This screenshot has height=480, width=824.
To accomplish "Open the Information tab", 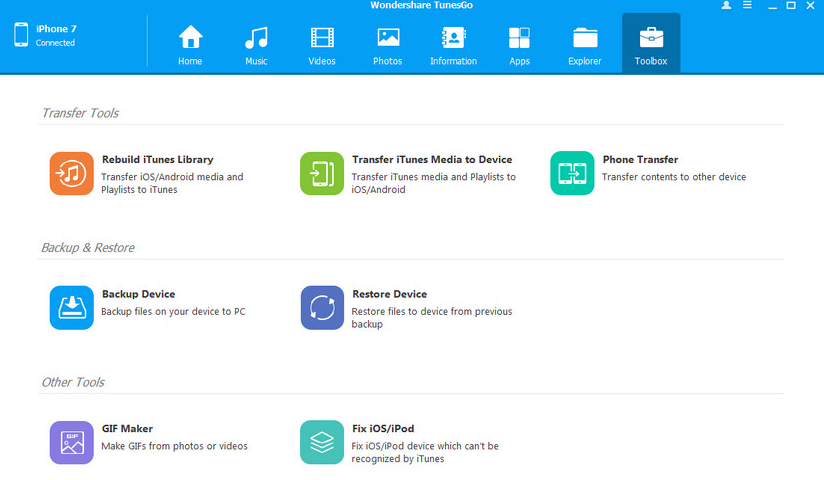I will tap(454, 45).
